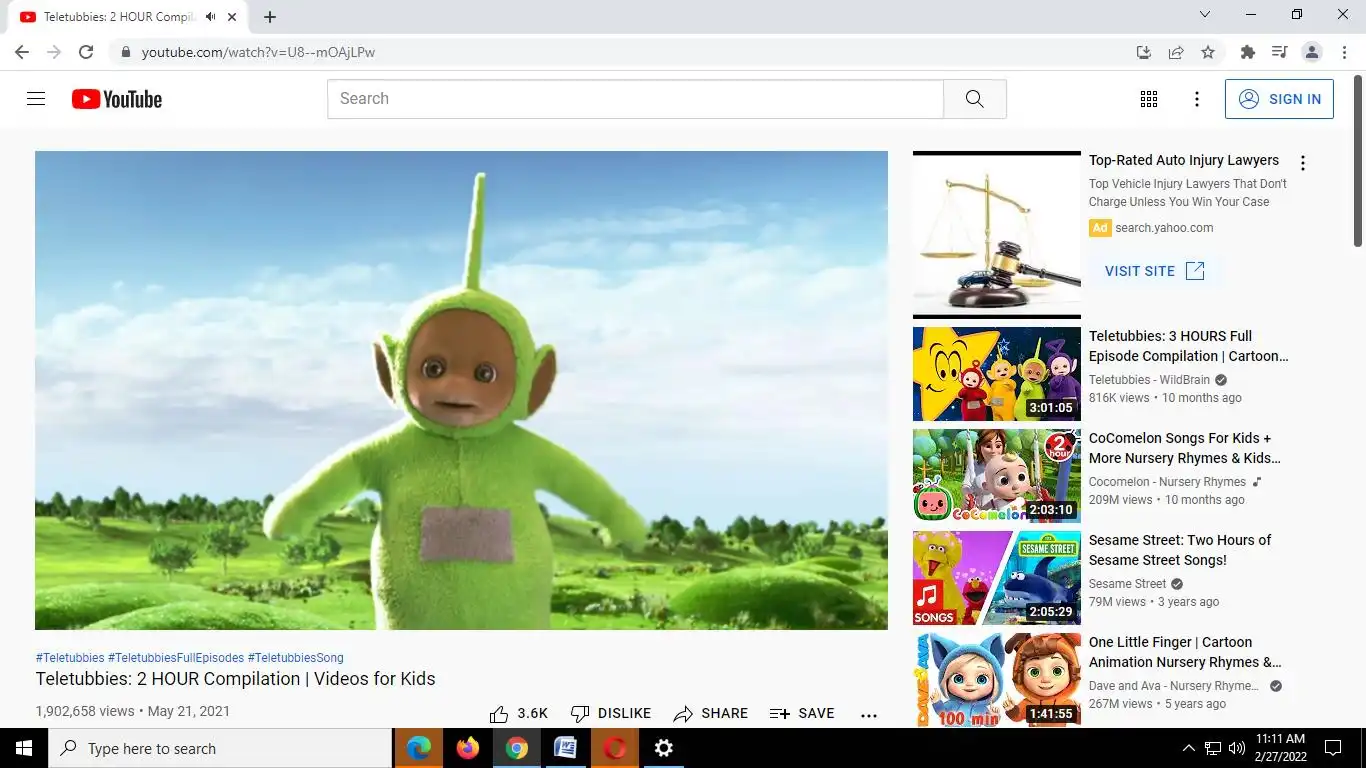The height and width of the screenshot is (768, 1366).
Task: Open CoComelon Songs For Kids thumbnail
Action: point(997,476)
